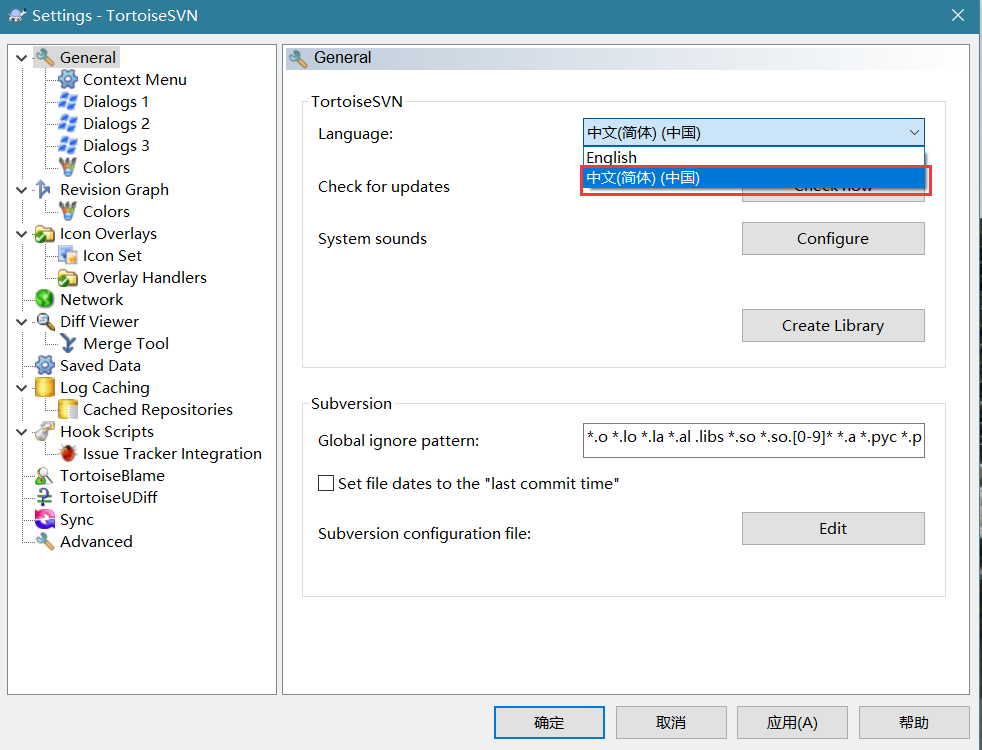Viewport: 982px width, 750px height.
Task: Open the Saved Data settings page
Action: tap(100, 365)
